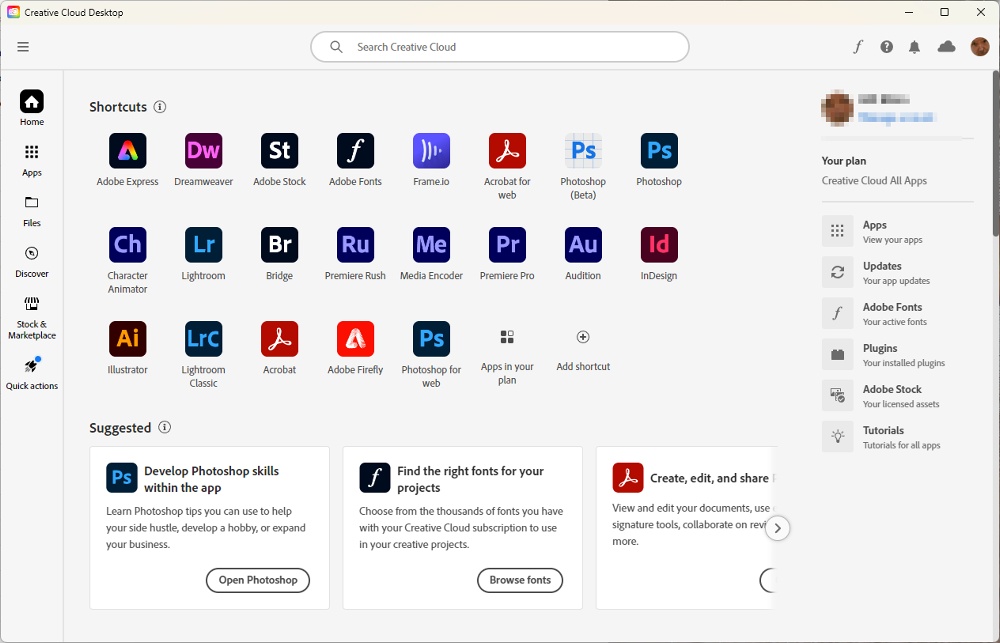Check cloud sync status icon
The width and height of the screenshot is (1000, 643).
pos(946,47)
